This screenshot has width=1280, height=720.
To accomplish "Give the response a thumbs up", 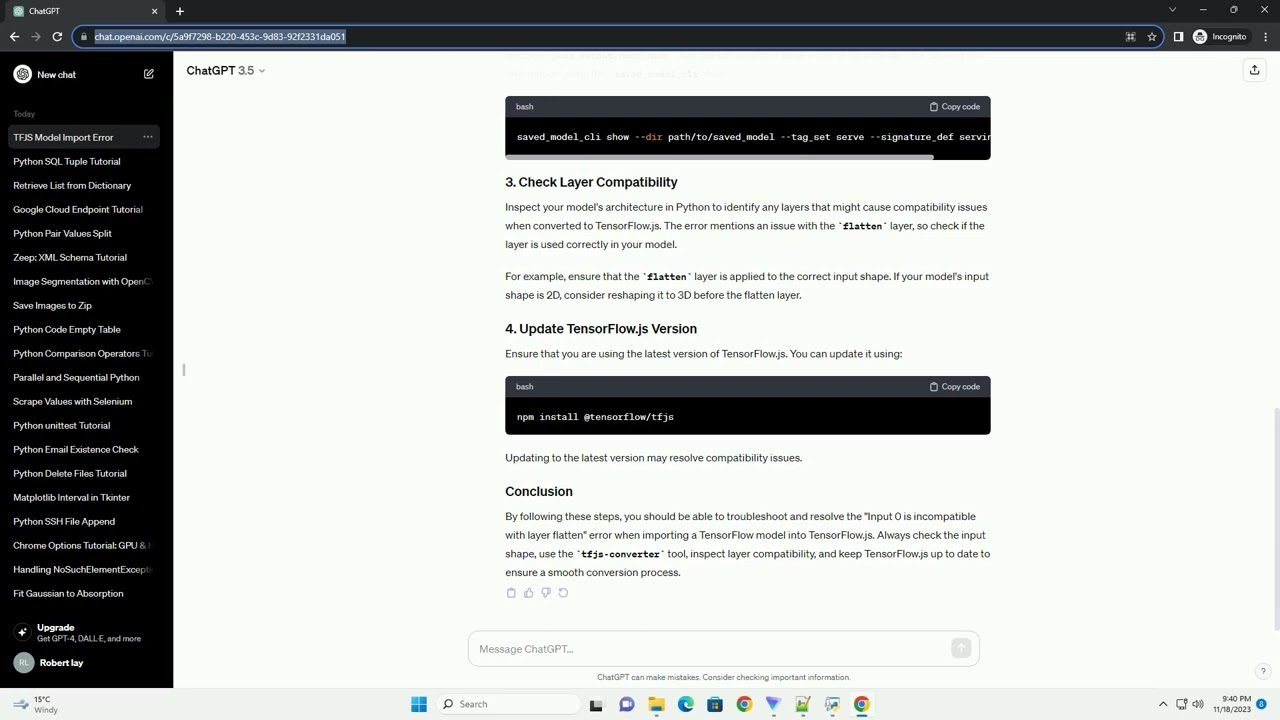I will pyautogui.click(x=528, y=593).
